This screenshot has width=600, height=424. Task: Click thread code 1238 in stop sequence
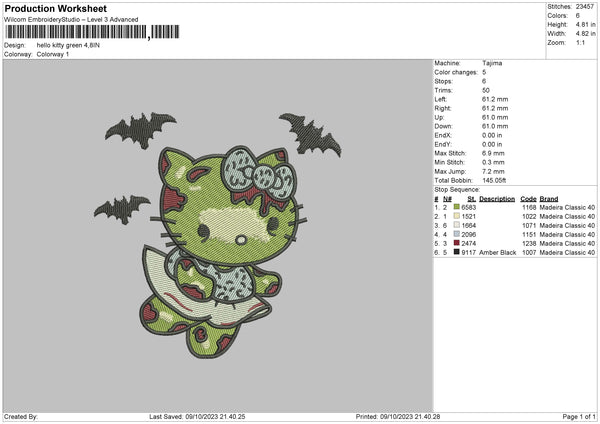click(x=529, y=243)
